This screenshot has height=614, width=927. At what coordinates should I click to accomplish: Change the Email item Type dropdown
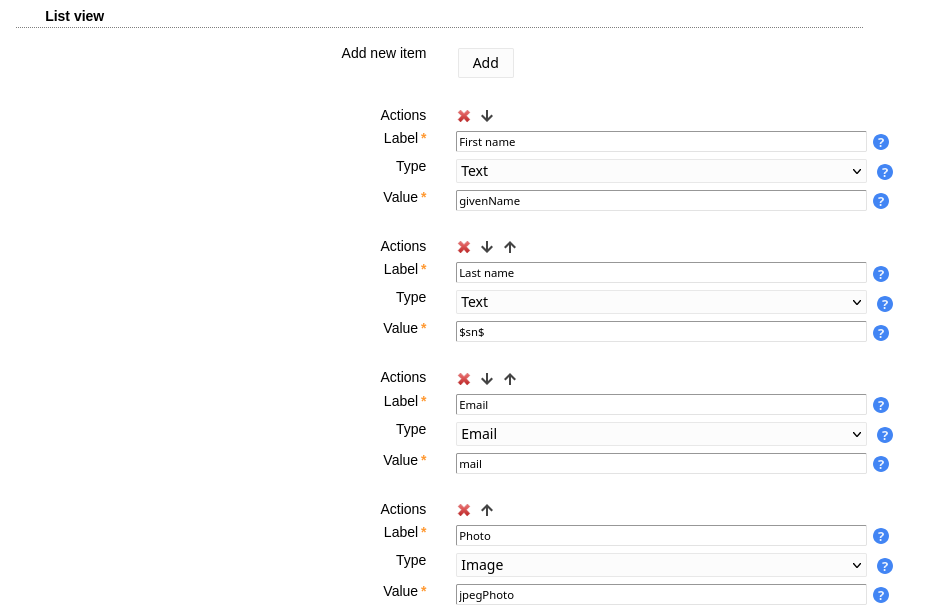(x=661, y=434)
